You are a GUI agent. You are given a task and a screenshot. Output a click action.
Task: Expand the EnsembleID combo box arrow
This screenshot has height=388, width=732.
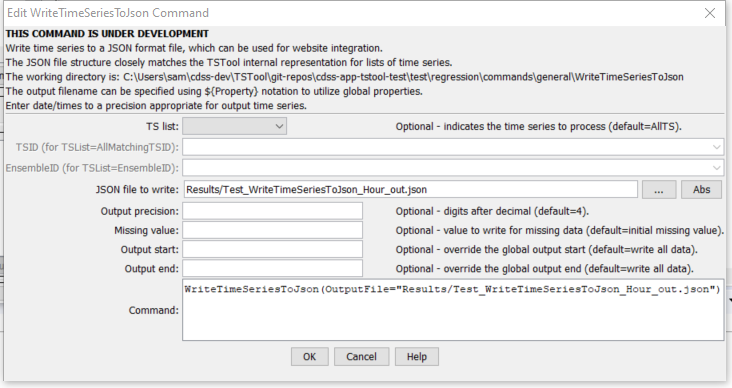coord(717,168)
